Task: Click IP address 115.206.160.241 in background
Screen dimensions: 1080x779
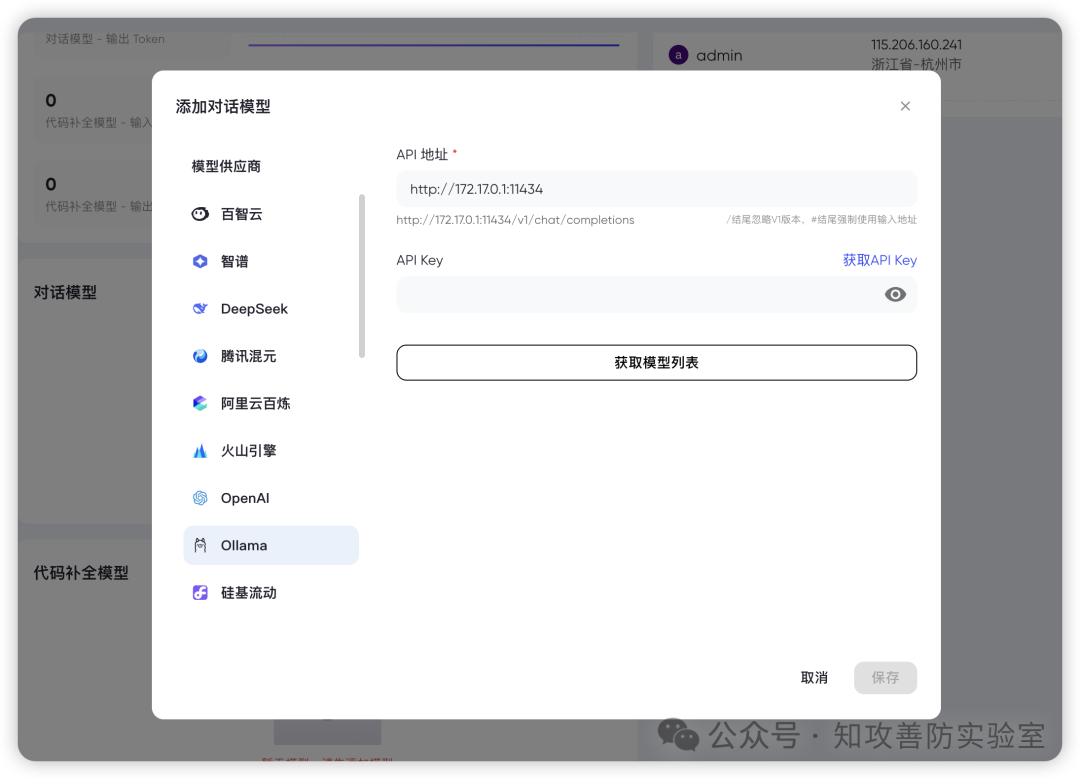Action: tap(916, 45)
